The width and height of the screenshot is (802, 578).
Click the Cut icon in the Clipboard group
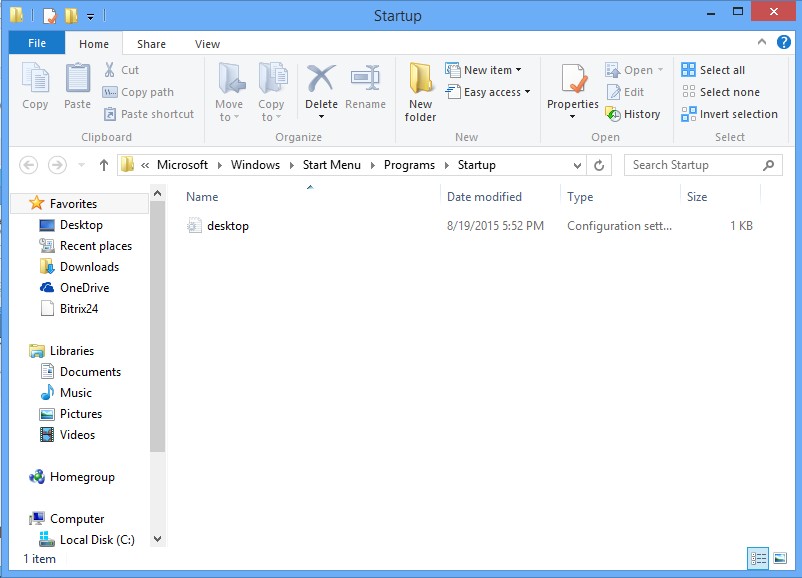(120, 69)
